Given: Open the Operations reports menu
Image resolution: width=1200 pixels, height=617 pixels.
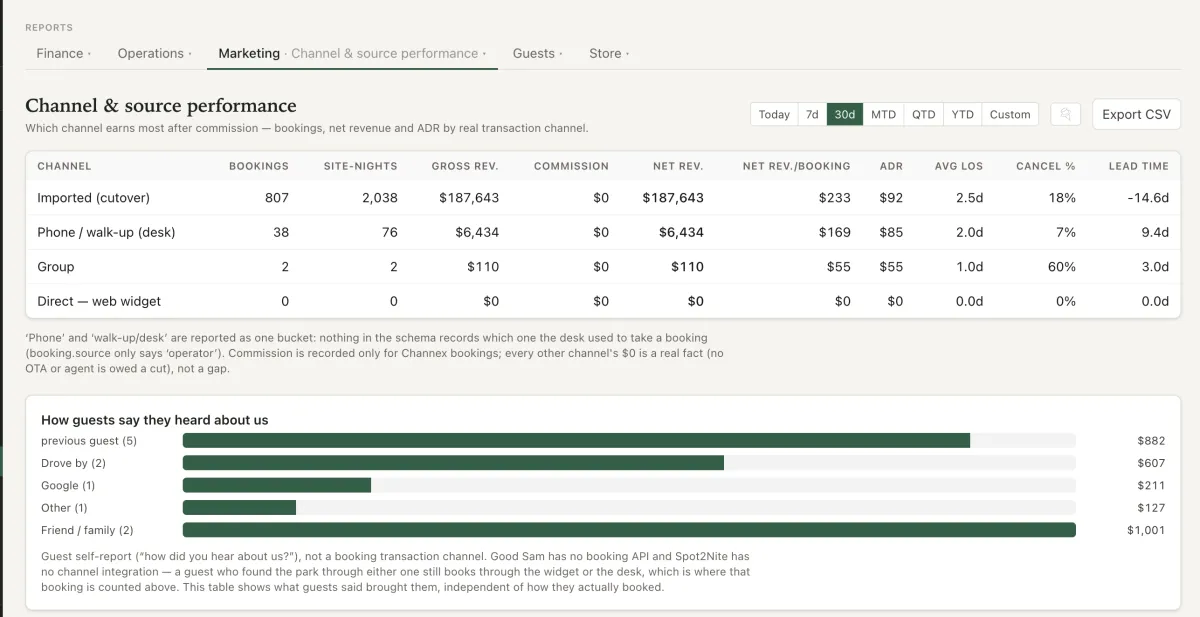Looking at the screenshot, I should [154, 53].
